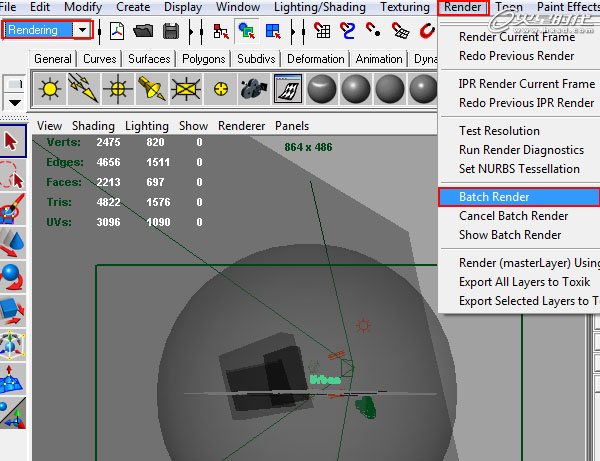This screenshot has height=461, width=600.
Task: Switch to the Polygons shelf tab
Action: (x=204, y=59)
